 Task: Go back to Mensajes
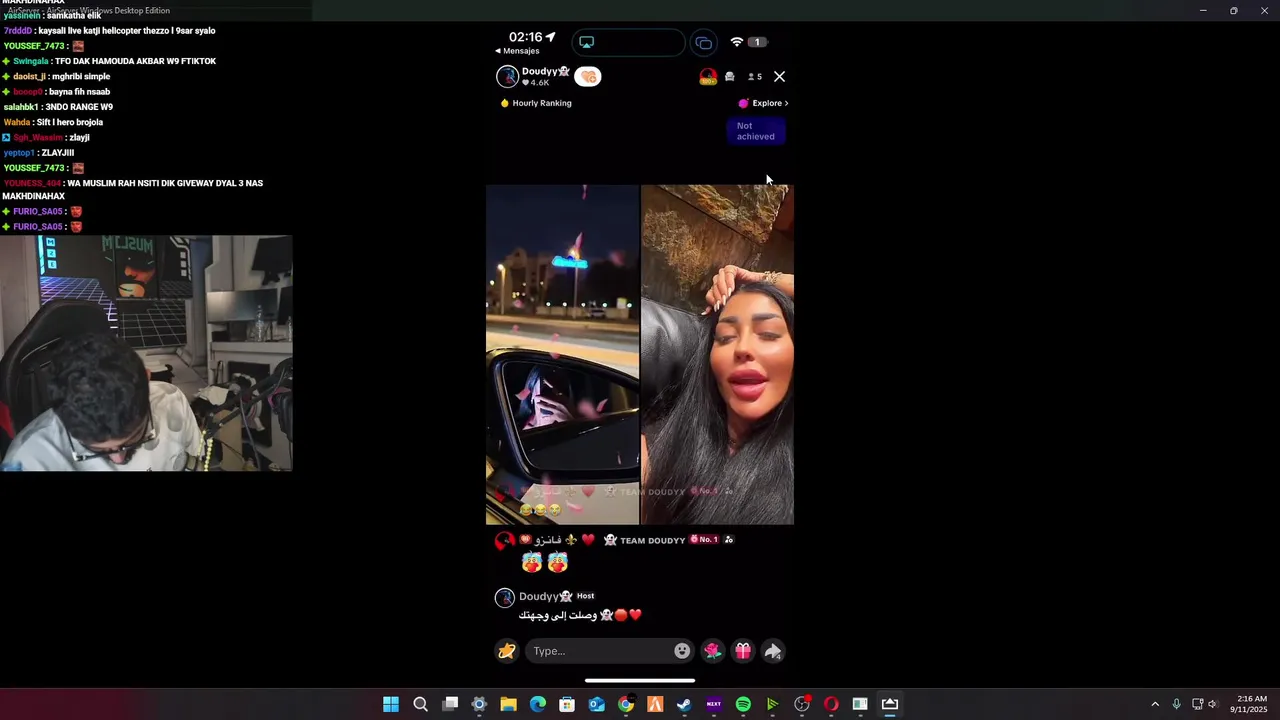pyautogui.click(x=517, y=51)
